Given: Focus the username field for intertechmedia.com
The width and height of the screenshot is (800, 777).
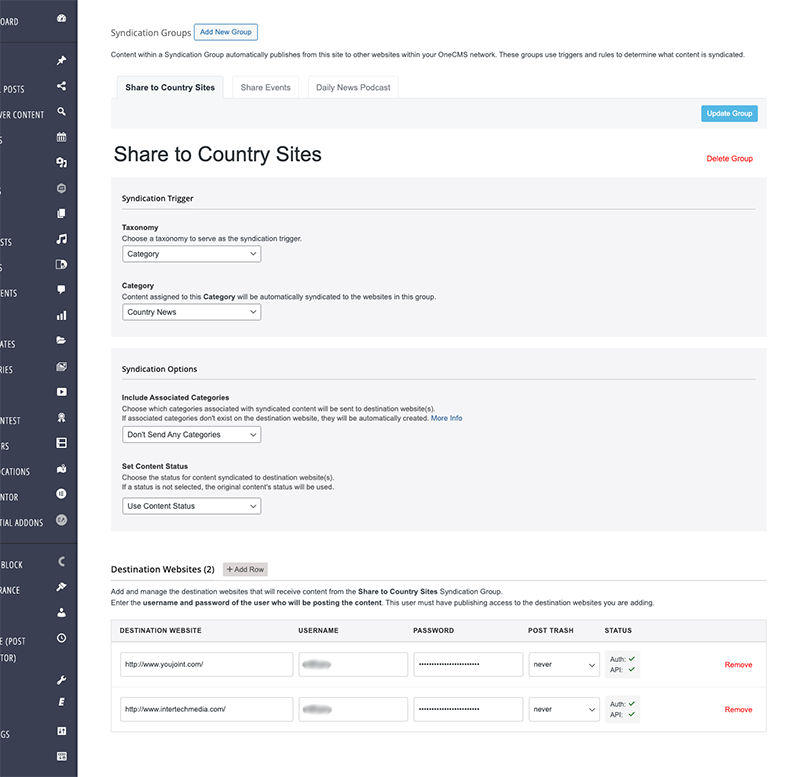Looking at the screenshot, I should 353,709.
